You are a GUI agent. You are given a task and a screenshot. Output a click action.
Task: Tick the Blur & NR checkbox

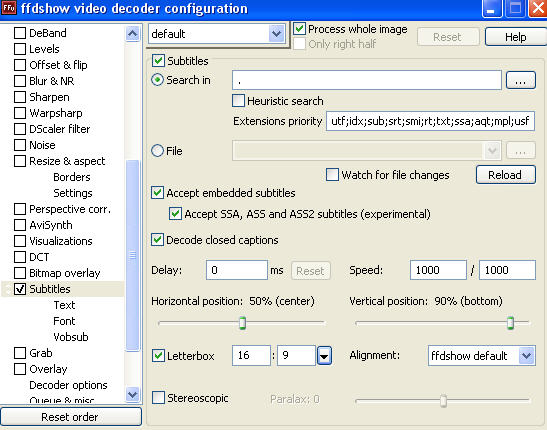20,81
